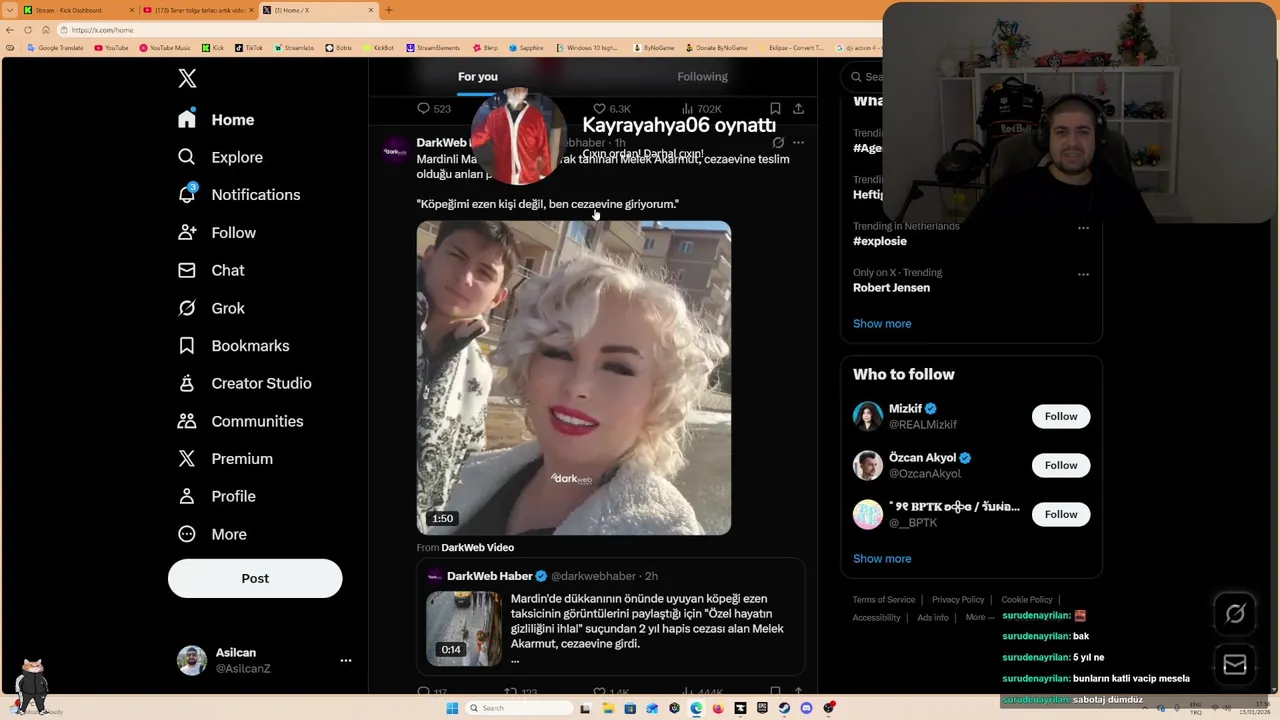Open Communities in the sidebar
This screenshot has height=720, width=1280.
[240, 421]
